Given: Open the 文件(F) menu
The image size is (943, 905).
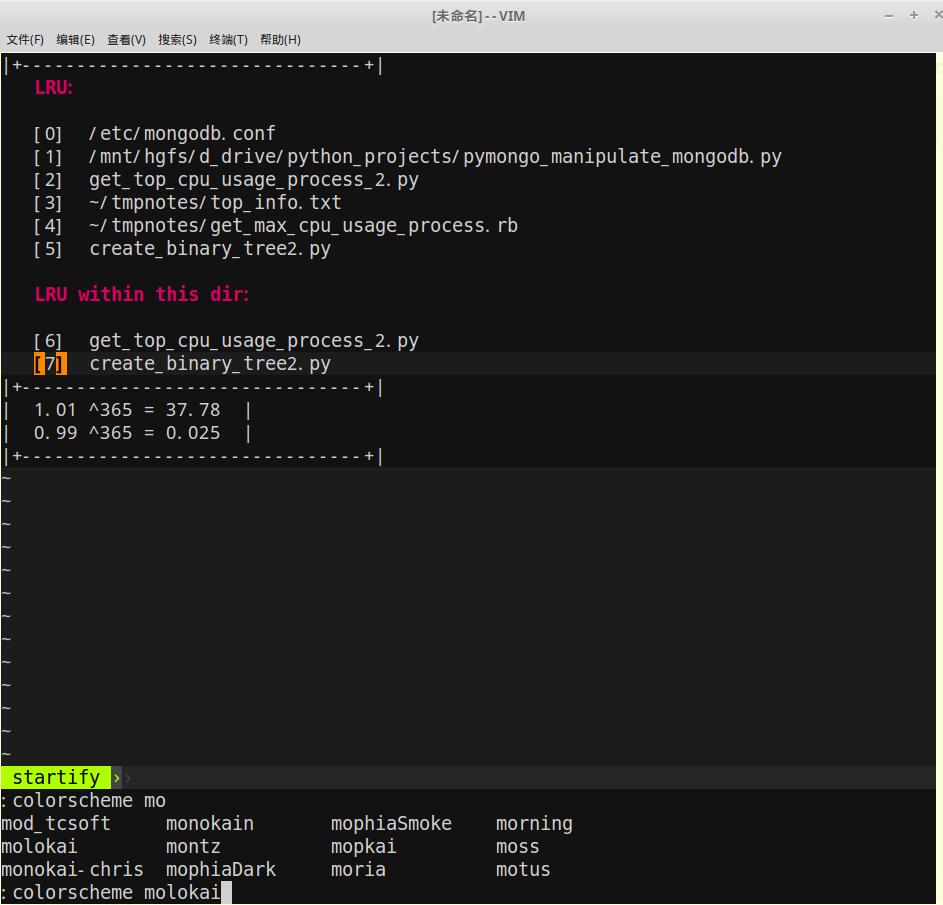Looking at the screenshot, I should (25, 40).
